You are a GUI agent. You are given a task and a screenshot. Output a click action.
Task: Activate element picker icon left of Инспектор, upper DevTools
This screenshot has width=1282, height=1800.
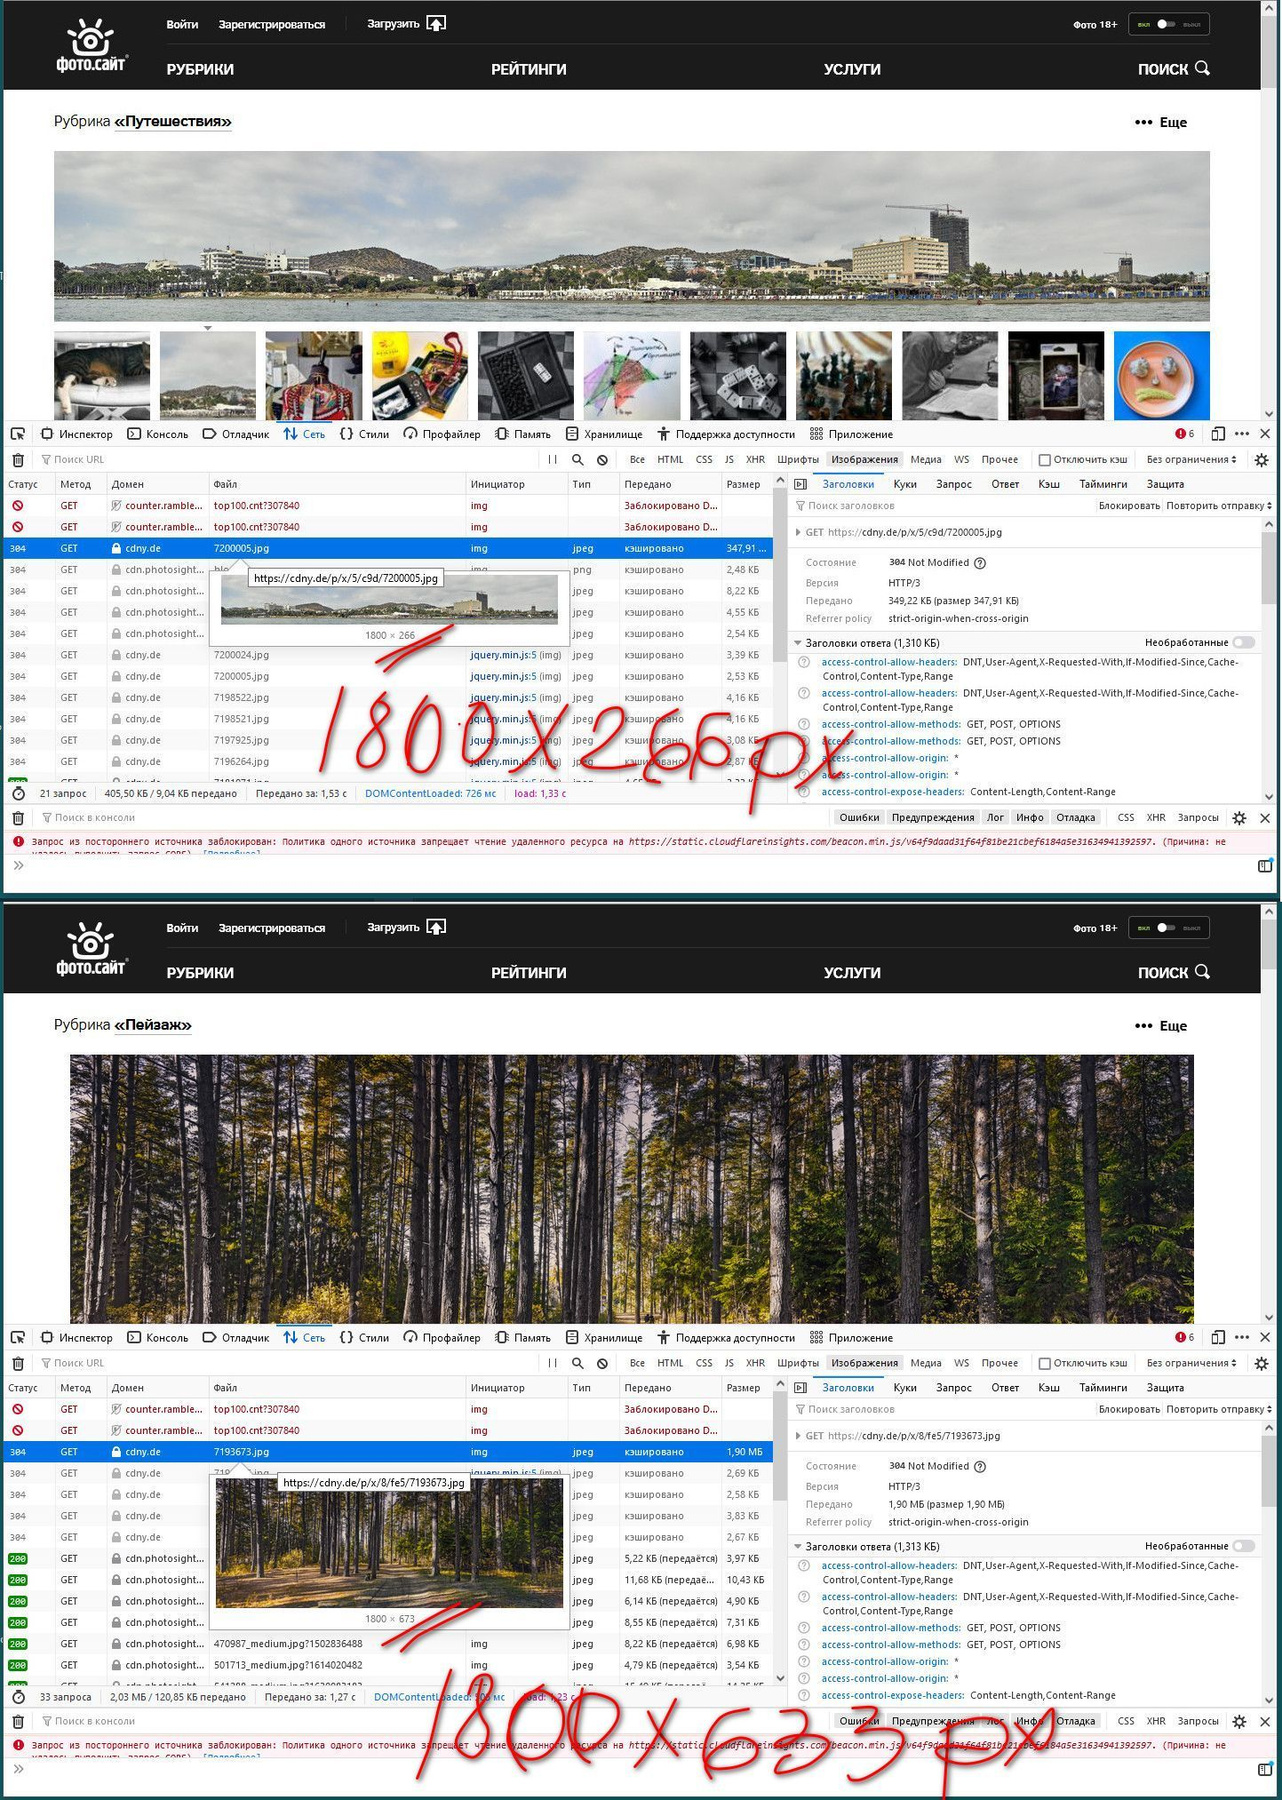[18, 434]
